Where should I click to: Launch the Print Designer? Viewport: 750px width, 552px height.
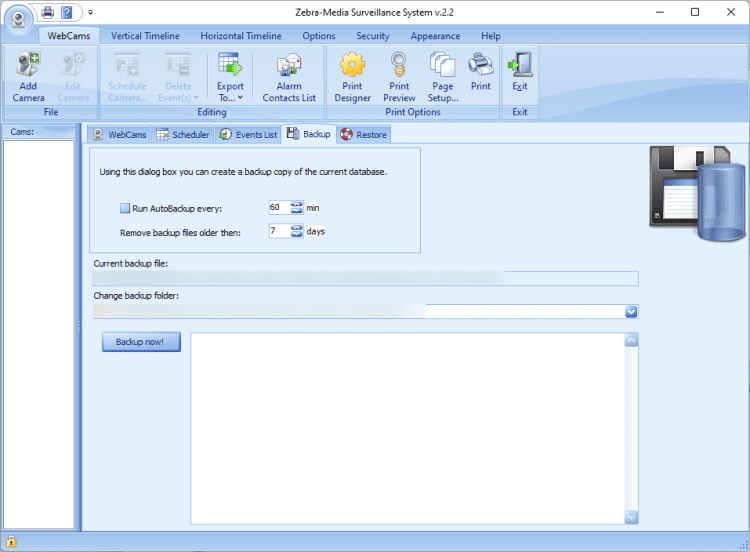pyautogui.click(x=353, y=77)
